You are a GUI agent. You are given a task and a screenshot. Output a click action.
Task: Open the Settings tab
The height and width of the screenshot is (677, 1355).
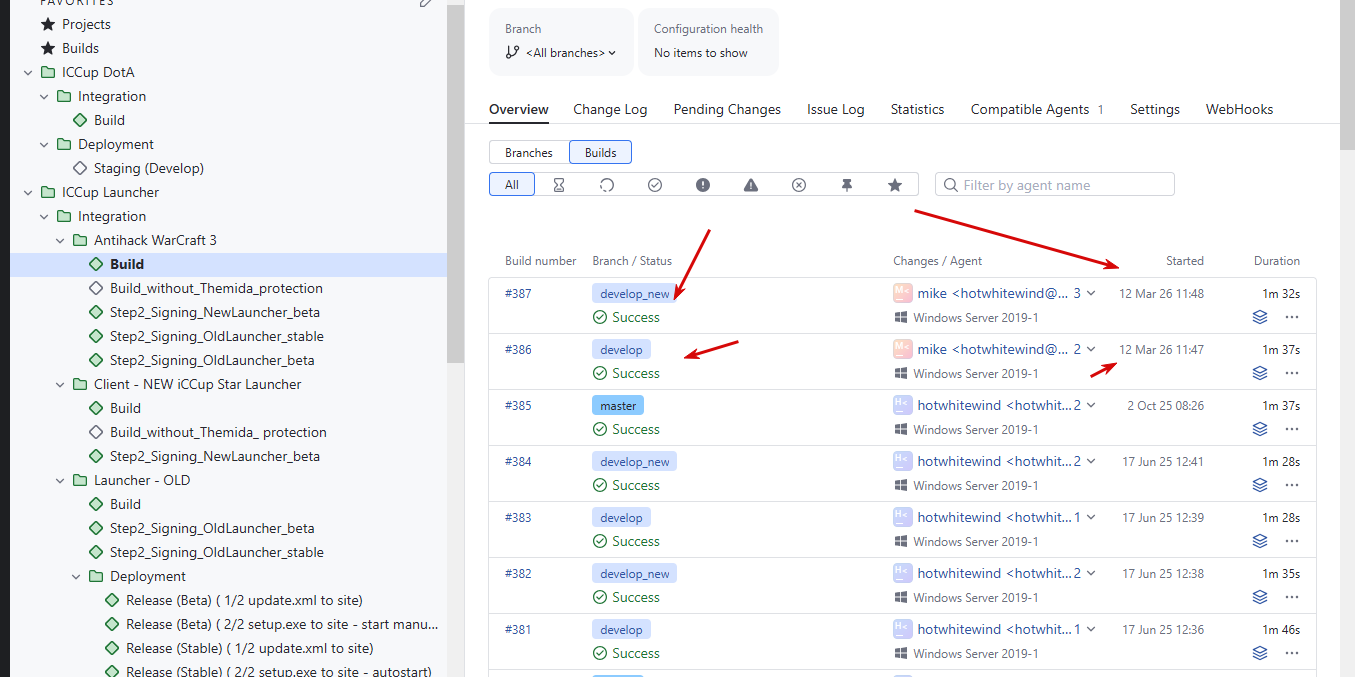click(x=1155, y=109)
